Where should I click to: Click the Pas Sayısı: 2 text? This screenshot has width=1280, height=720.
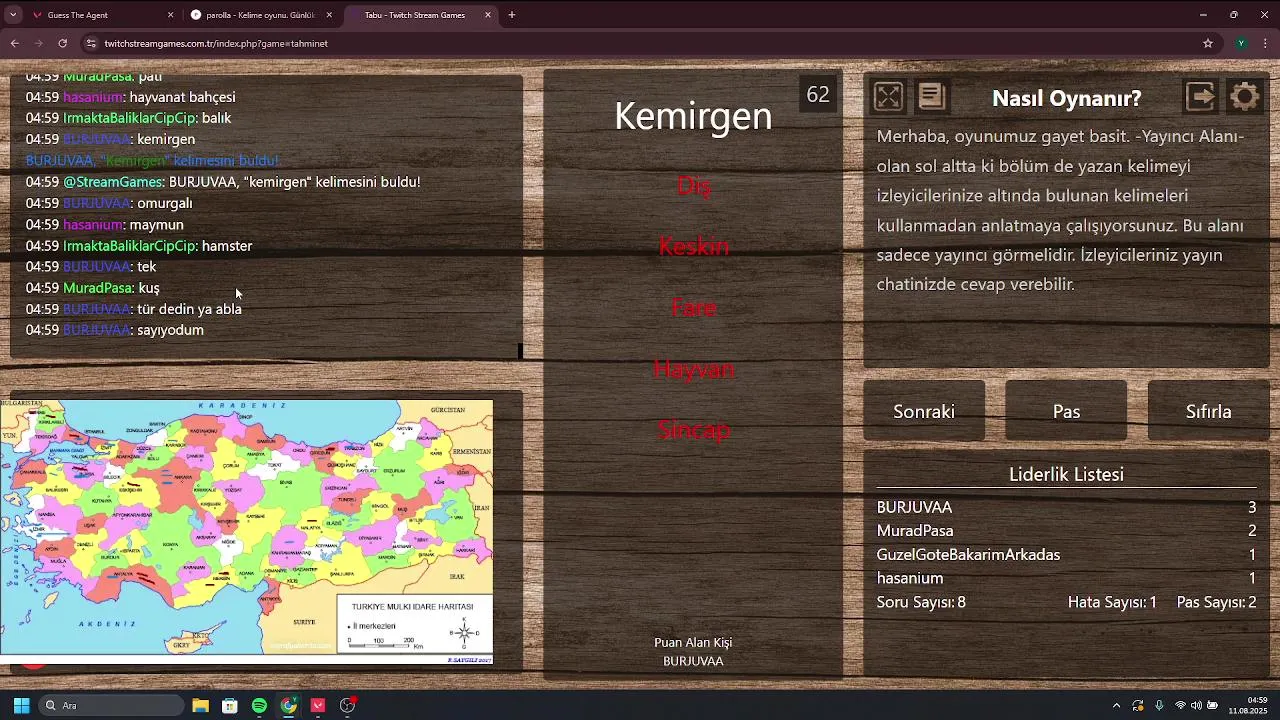pyautogui.click(x=1216, y=602)
